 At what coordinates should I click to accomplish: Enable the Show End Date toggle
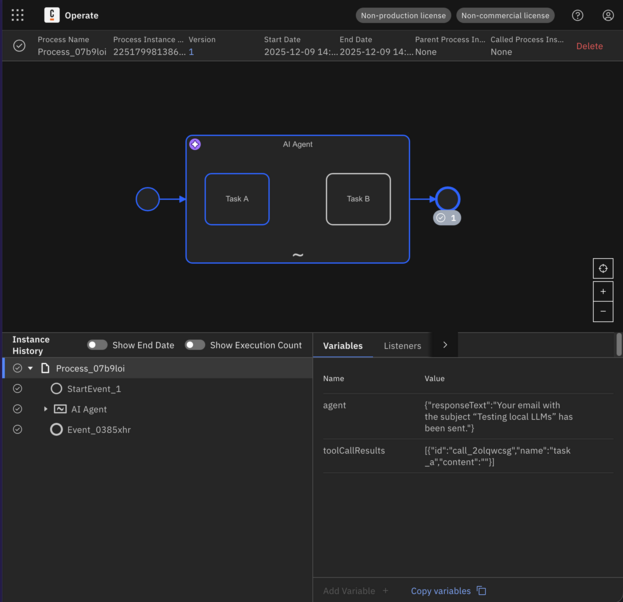tap(97, 345)
